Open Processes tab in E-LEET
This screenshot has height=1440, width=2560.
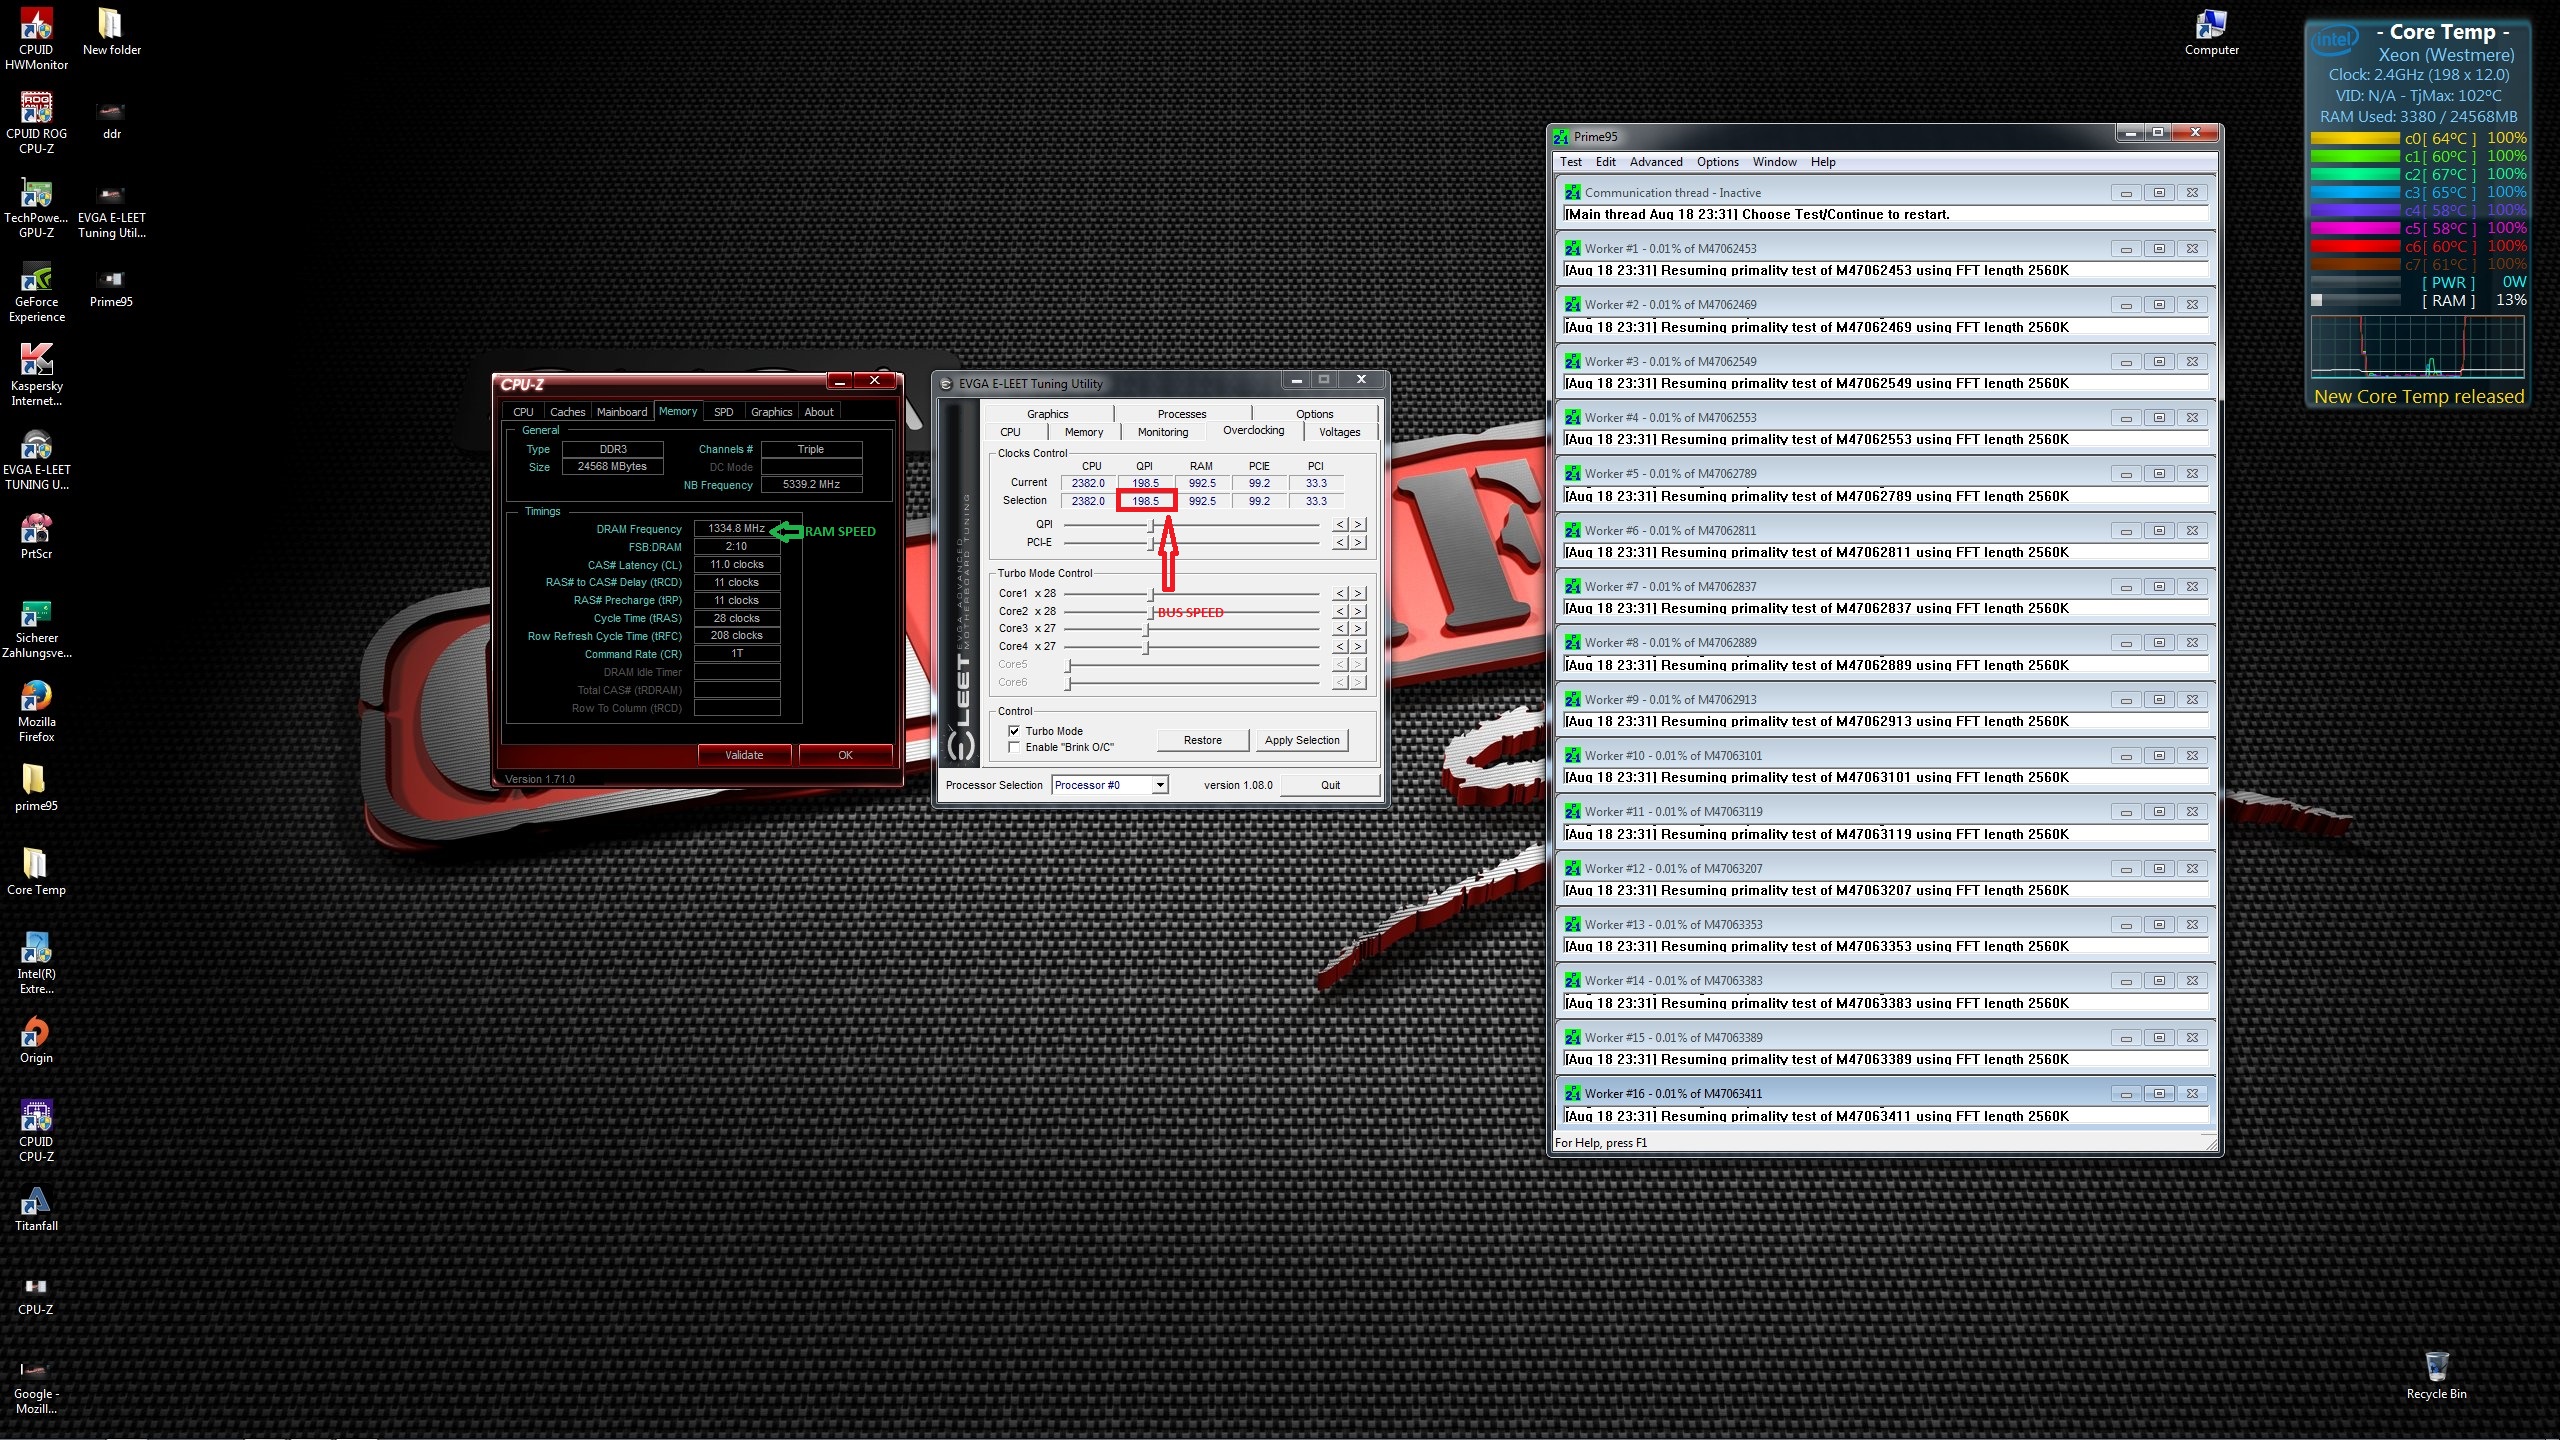coord(1182,414)
